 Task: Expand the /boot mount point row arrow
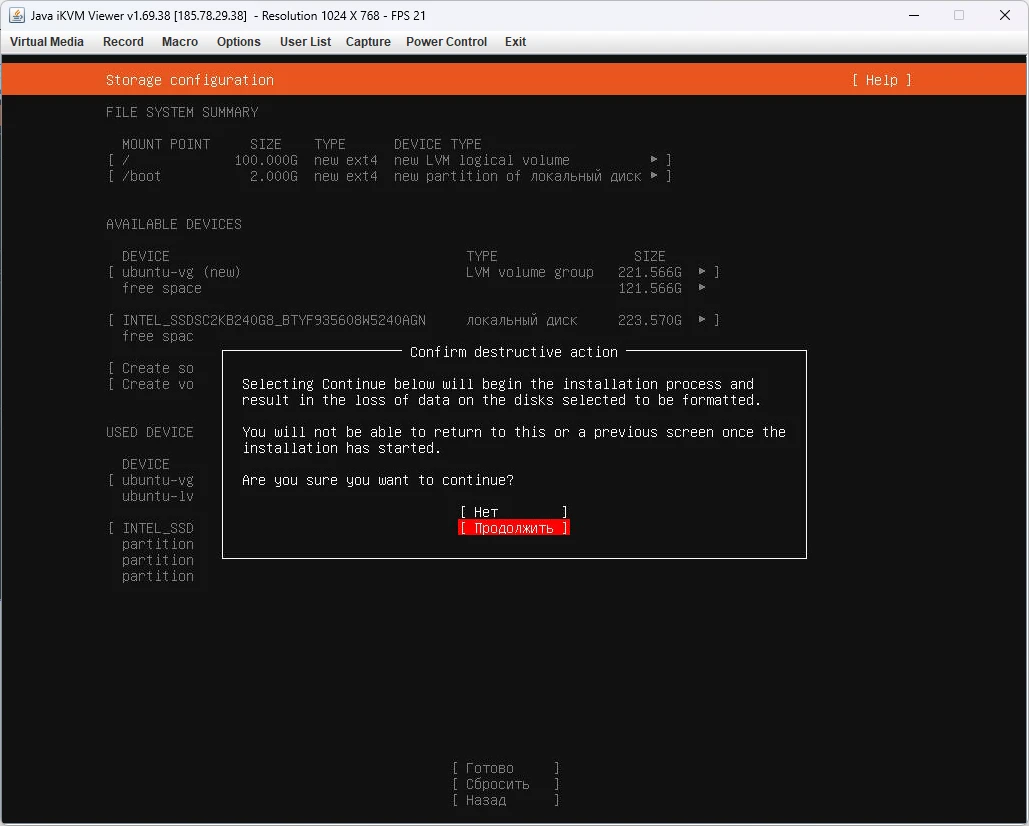(x=654, y=176)
